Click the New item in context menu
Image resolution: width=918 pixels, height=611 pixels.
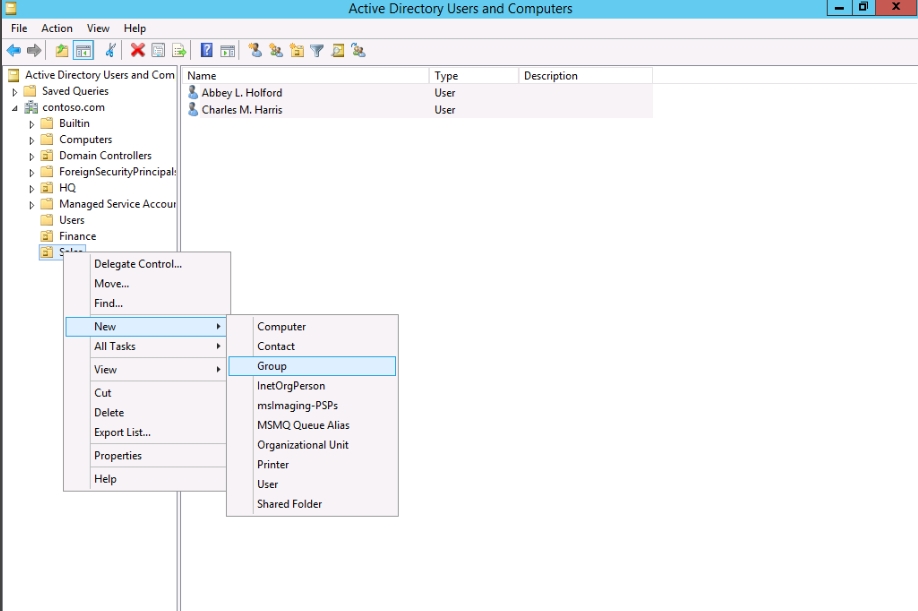tap(145, 327)
